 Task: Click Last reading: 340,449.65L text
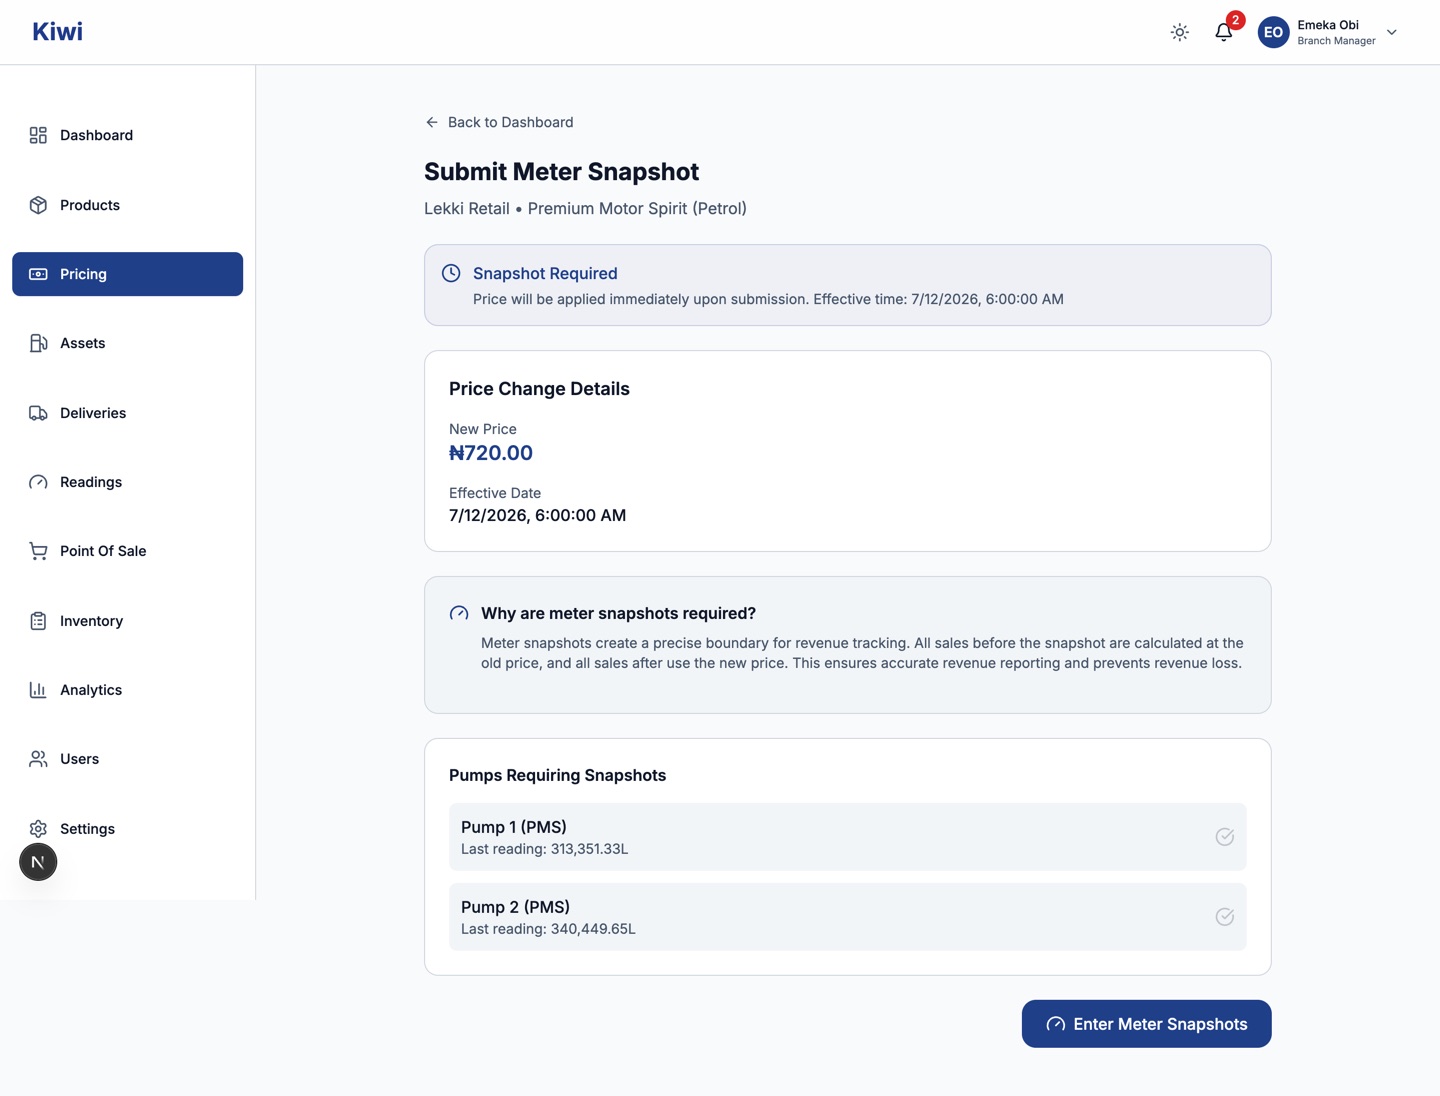tap(548, 929)
